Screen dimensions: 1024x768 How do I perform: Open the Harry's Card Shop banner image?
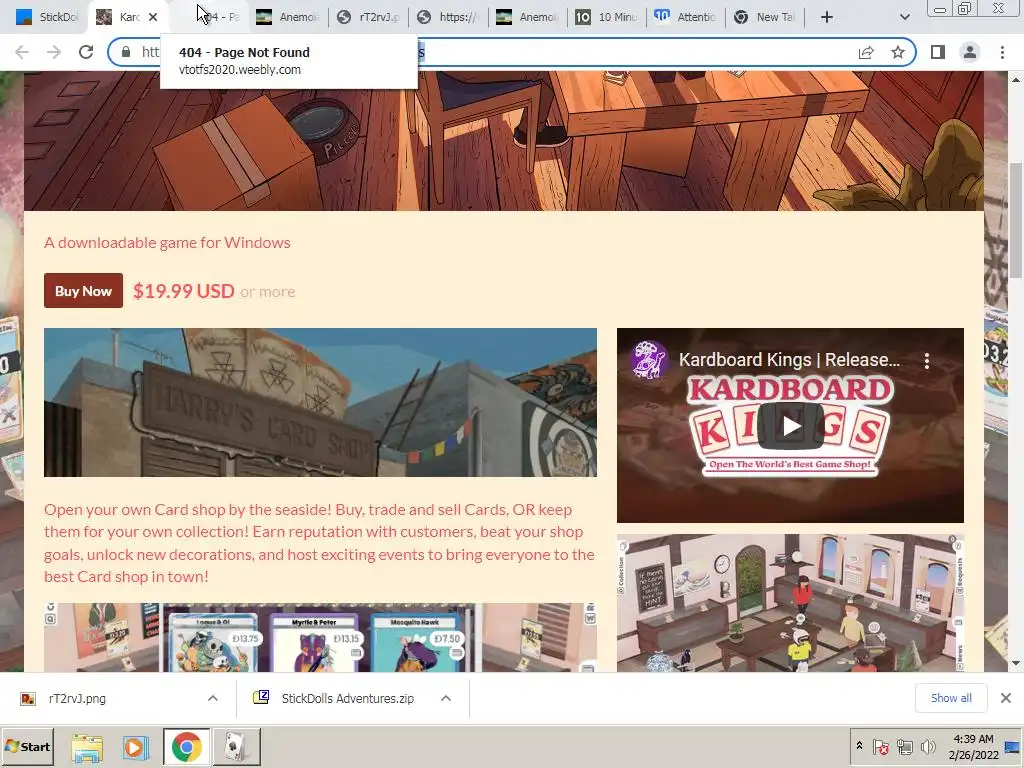pos(320,402)
